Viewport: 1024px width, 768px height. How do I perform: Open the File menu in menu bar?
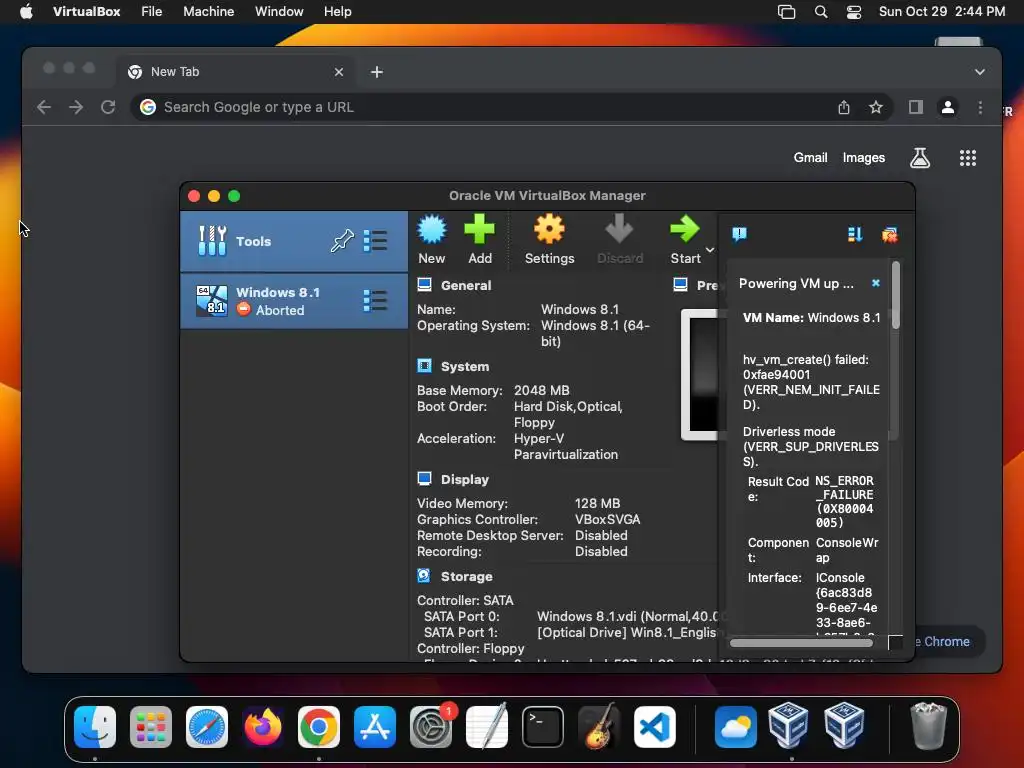[x=152, y=11]
